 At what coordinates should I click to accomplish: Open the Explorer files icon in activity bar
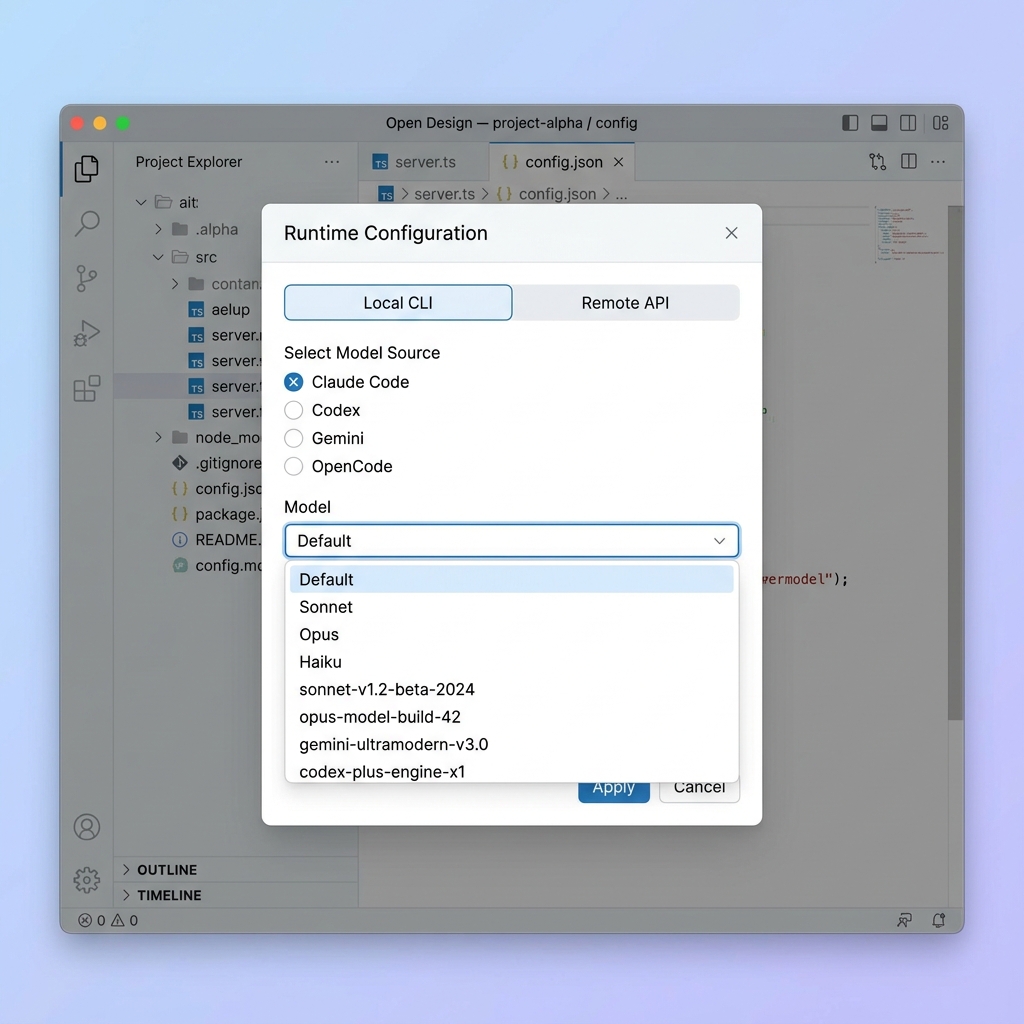tap(86, 168)
